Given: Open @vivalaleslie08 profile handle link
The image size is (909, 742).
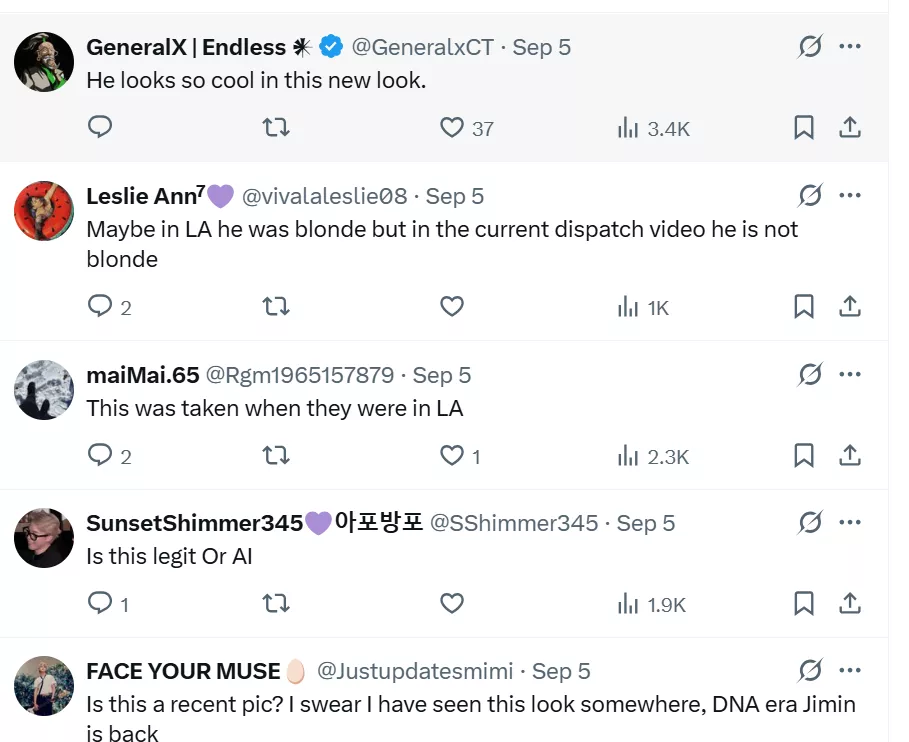Looking at the screenshot, I should (325, 196).
